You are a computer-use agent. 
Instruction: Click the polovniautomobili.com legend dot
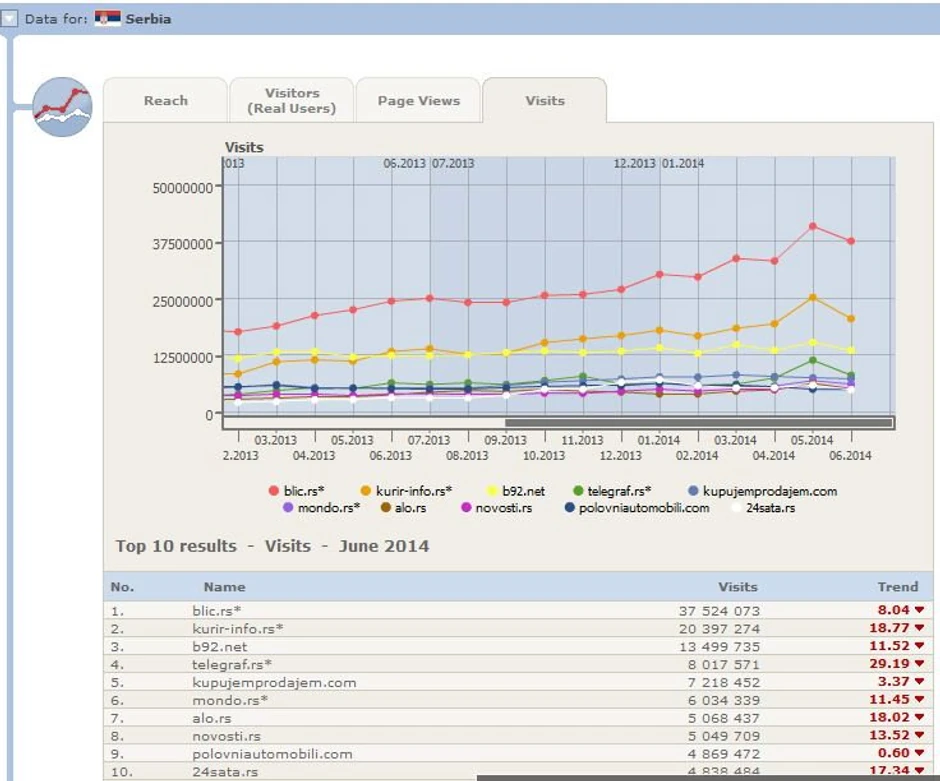click(x=570, y=508)
